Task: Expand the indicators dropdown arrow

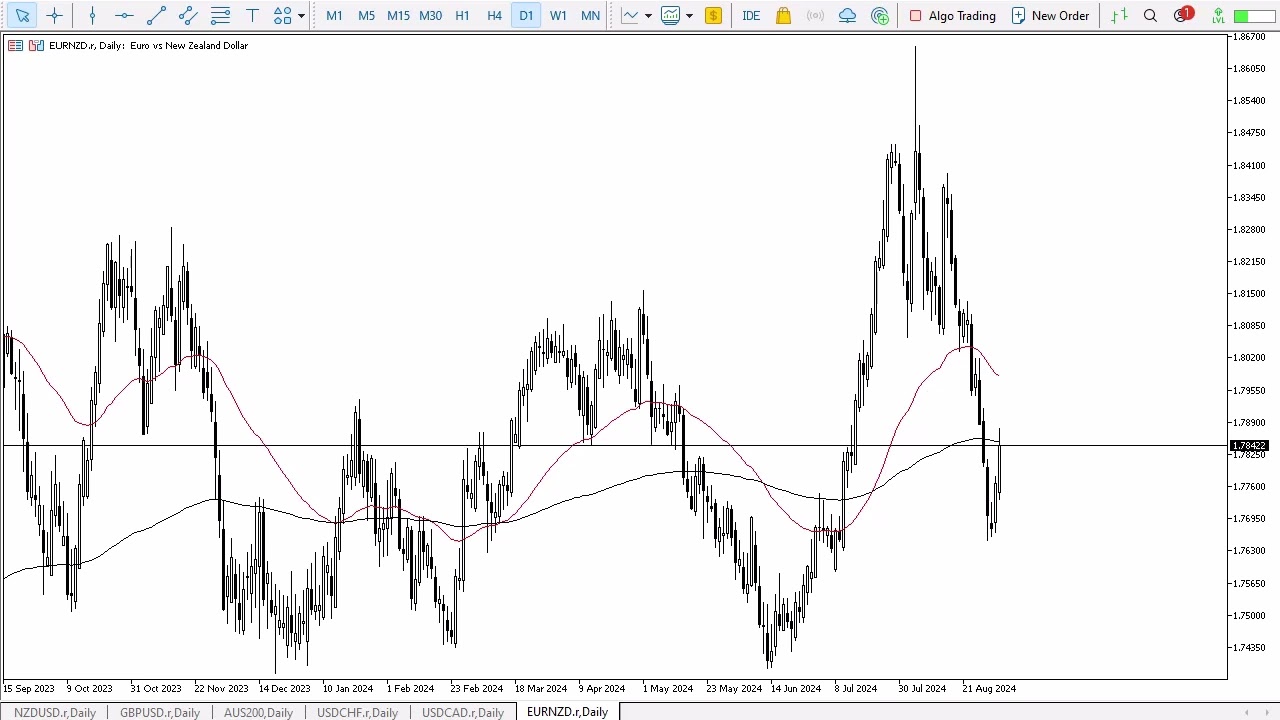Action: click(x=689, y=16)
